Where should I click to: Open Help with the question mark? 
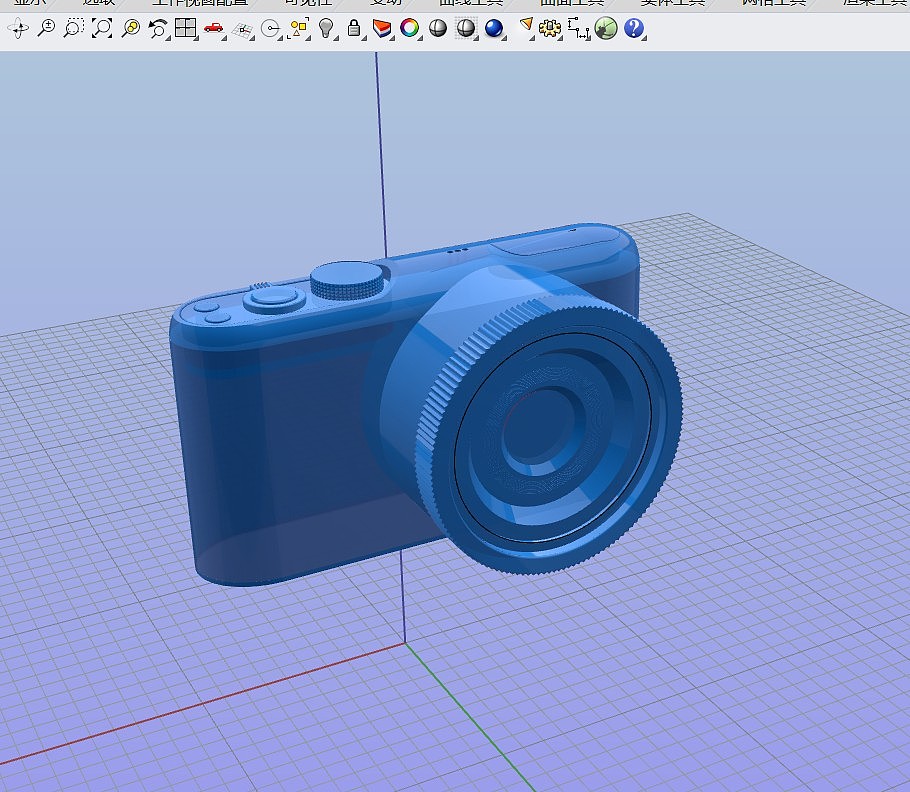pyautogui.click(x=633, y=29)
